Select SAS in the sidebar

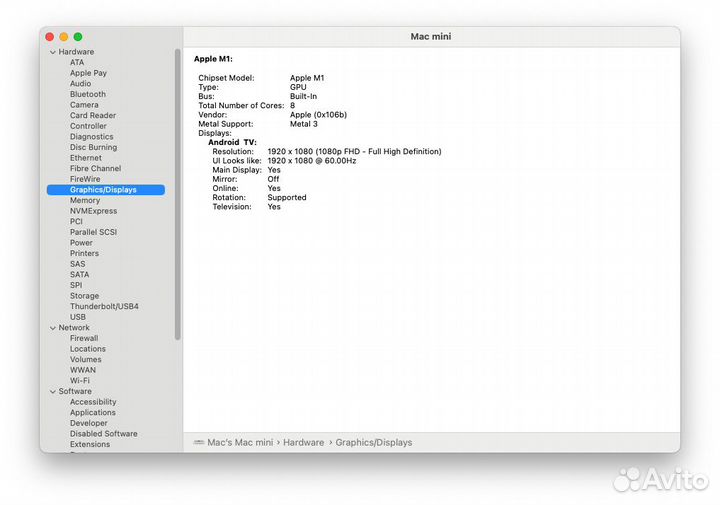pos(78,264)
